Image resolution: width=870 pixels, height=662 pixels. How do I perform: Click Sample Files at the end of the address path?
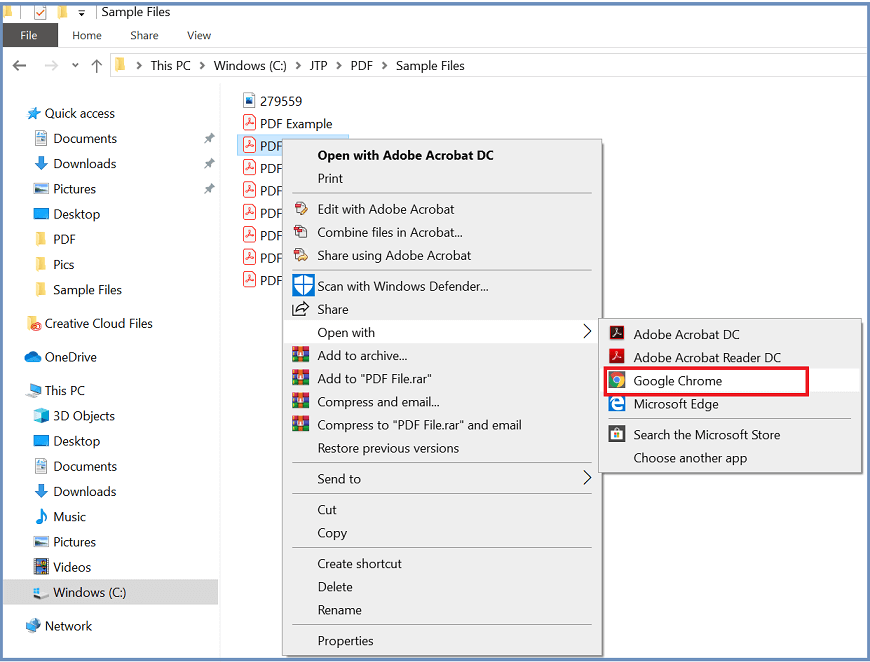[430, 65]
